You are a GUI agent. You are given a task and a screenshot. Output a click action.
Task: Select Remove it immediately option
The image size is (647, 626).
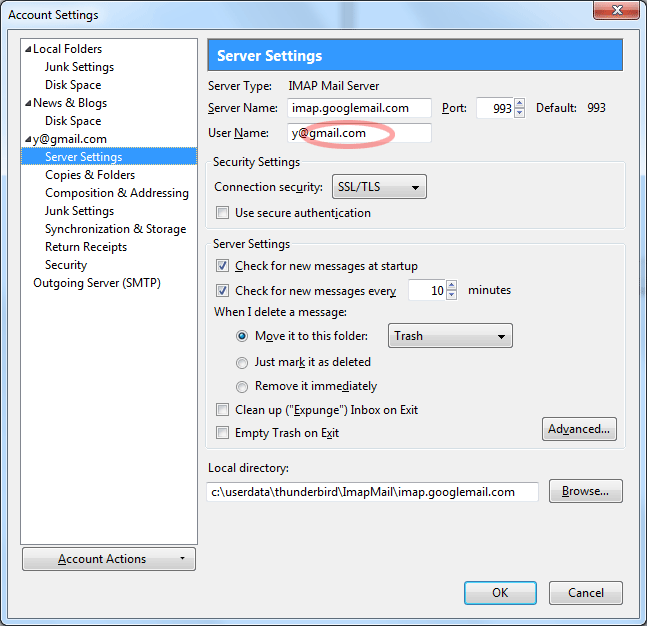click(242, 387)
